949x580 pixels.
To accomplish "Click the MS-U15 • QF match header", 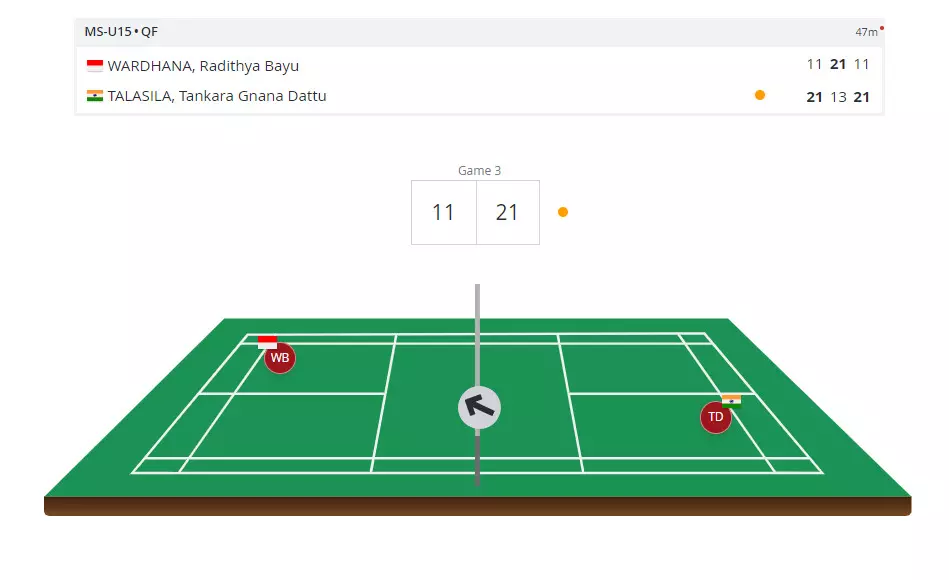I will point(121,31).
